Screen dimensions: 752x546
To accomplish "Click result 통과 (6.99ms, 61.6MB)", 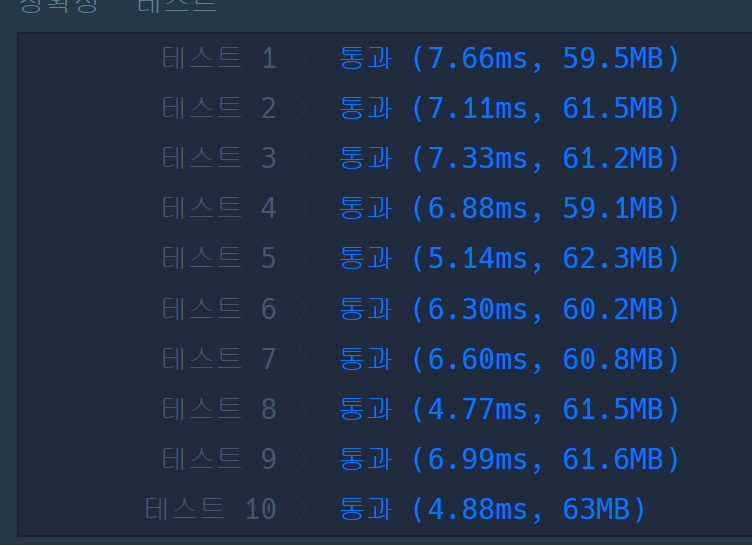I will (x=509, y=459).
